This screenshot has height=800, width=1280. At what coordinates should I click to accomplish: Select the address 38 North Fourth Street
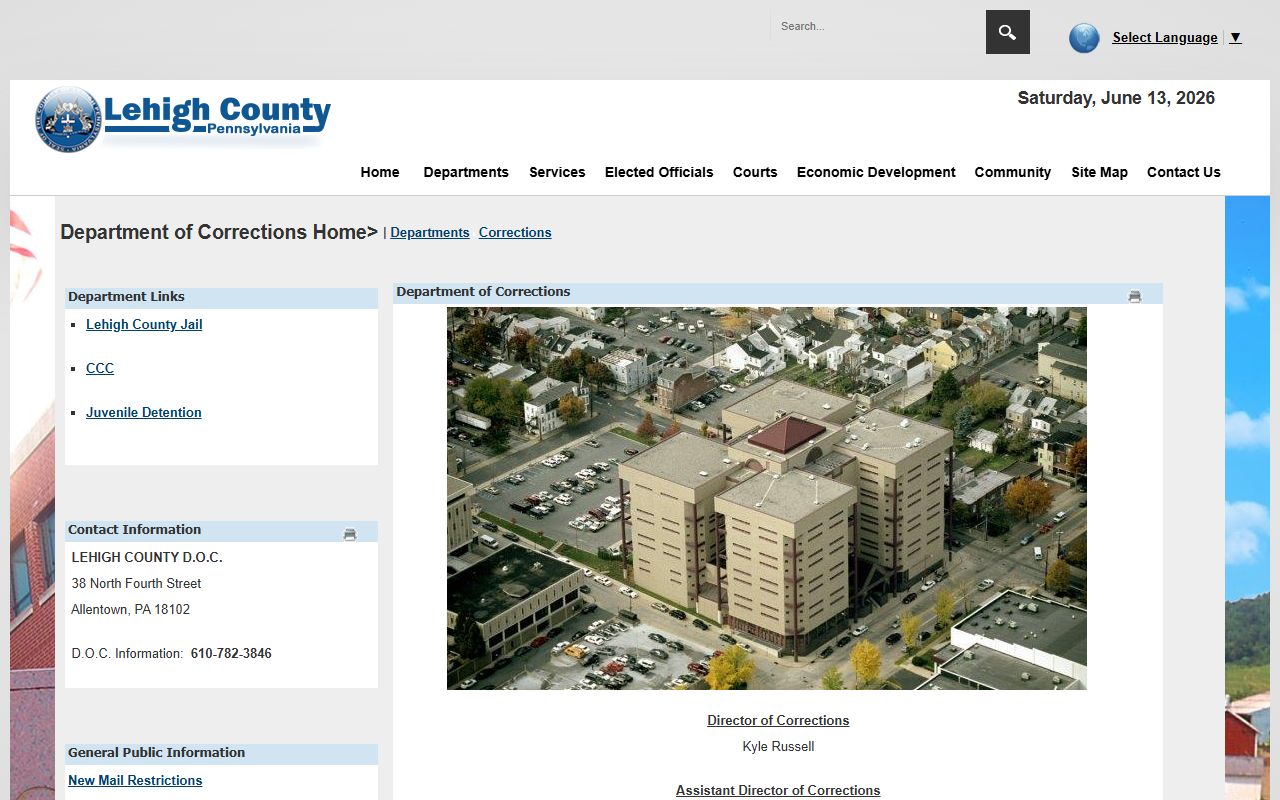tap(136, 583)
